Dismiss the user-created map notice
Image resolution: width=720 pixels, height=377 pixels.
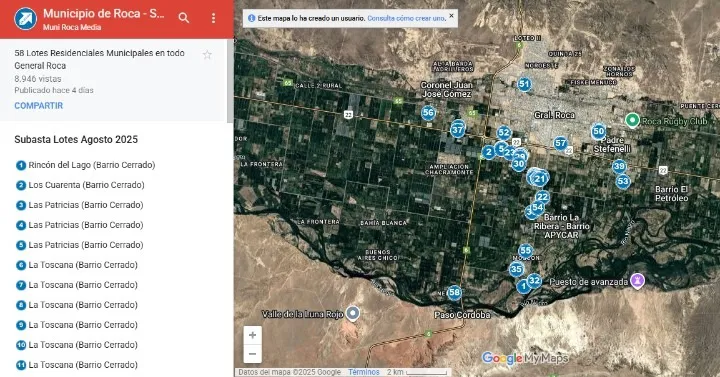(451, 16)
